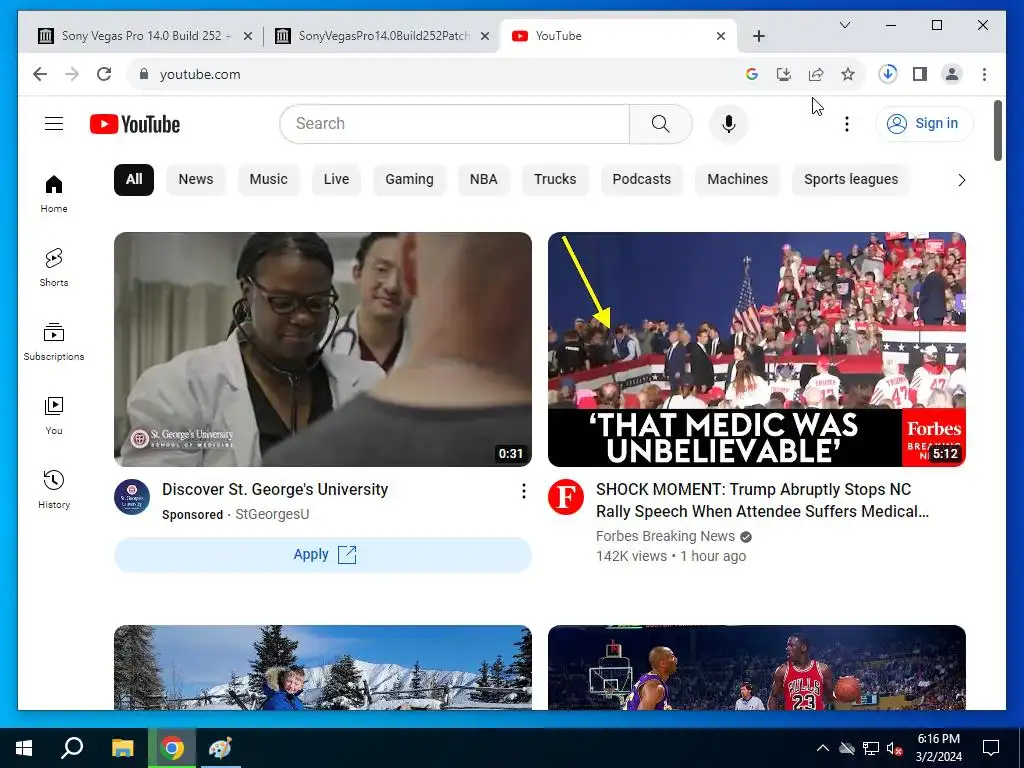
Task: Bookmark this page with star icon
Action: [x=848, y=74]
